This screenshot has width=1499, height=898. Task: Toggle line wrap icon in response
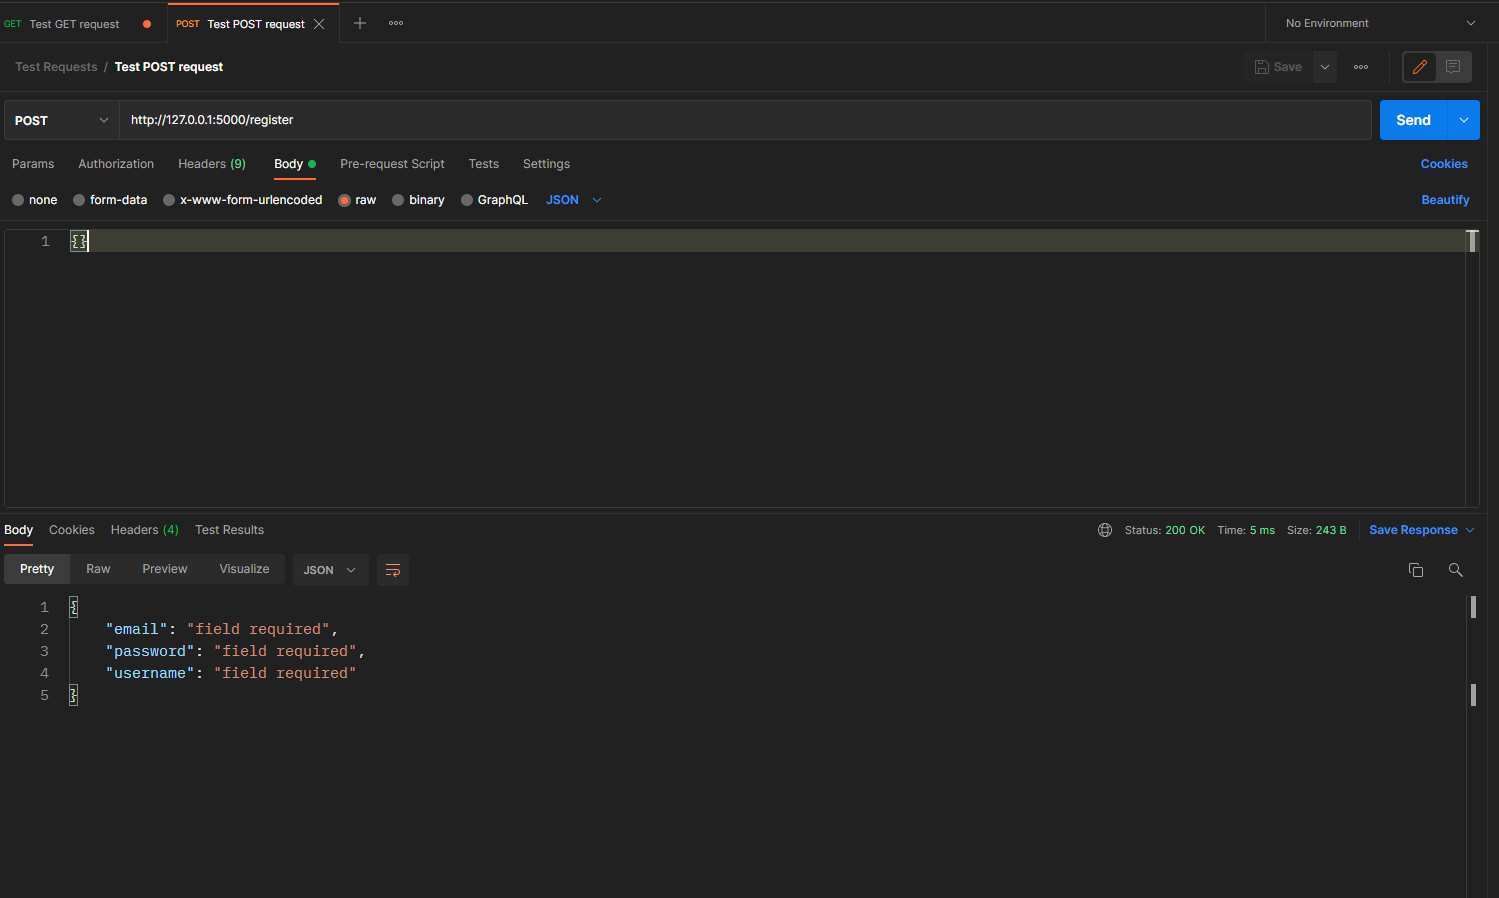(393, 570)
